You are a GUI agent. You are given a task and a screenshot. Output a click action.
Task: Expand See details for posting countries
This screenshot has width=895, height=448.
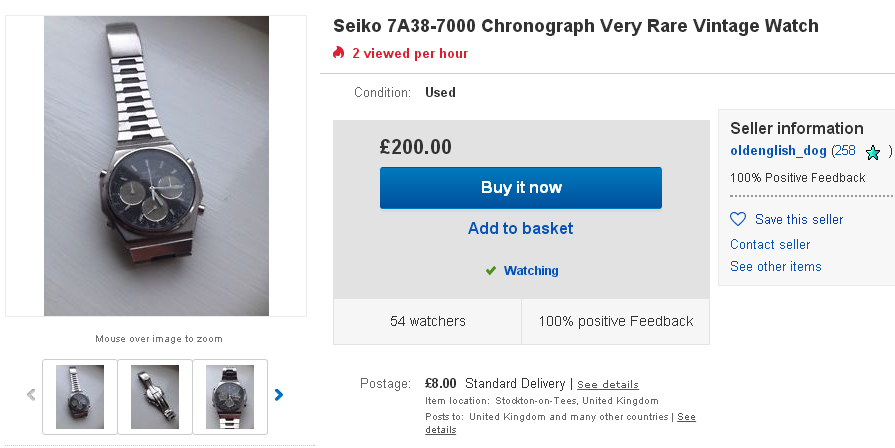tap(685, 417)
